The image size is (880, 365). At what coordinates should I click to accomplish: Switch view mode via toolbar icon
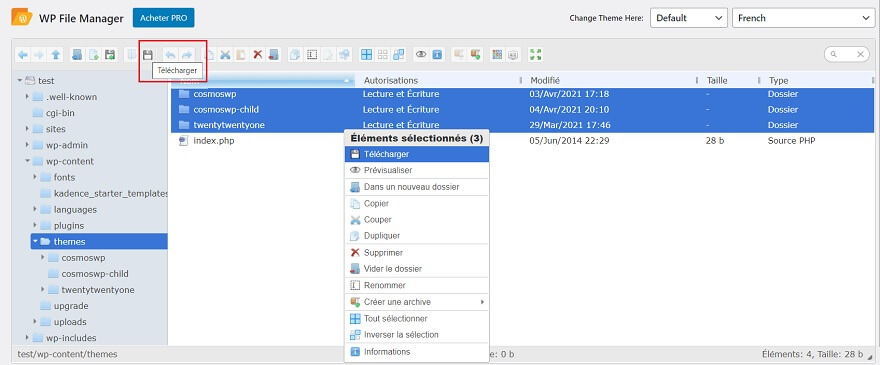pyautogui.click(x=497, y=54)
